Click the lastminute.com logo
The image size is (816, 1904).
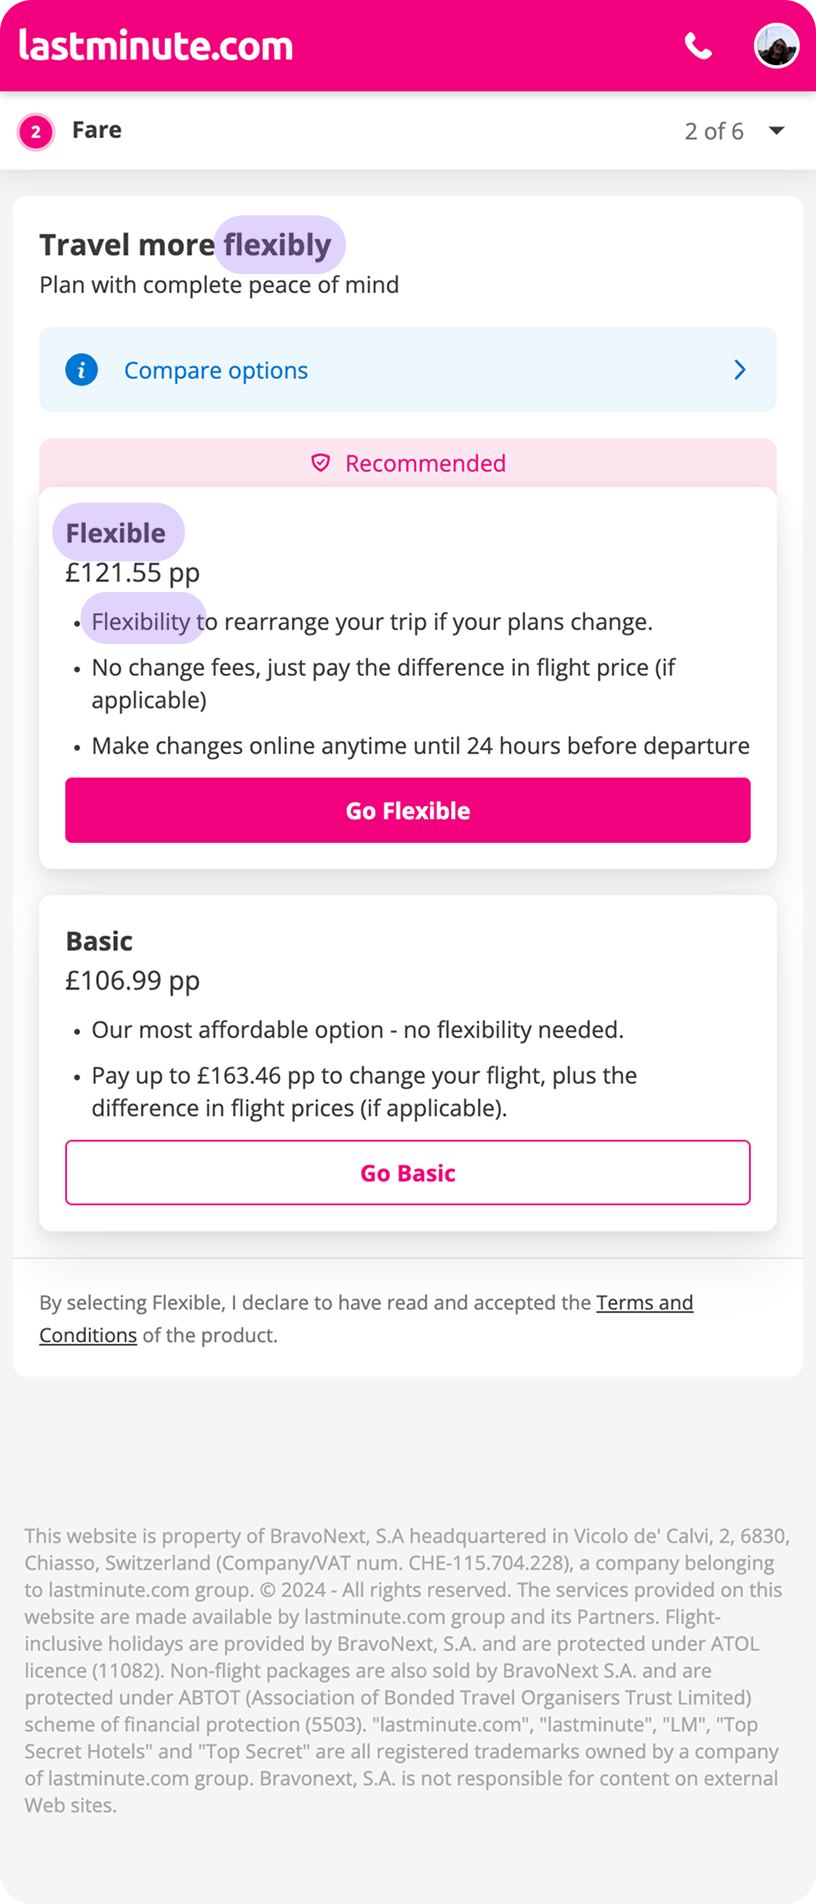[x=156, y=46]
